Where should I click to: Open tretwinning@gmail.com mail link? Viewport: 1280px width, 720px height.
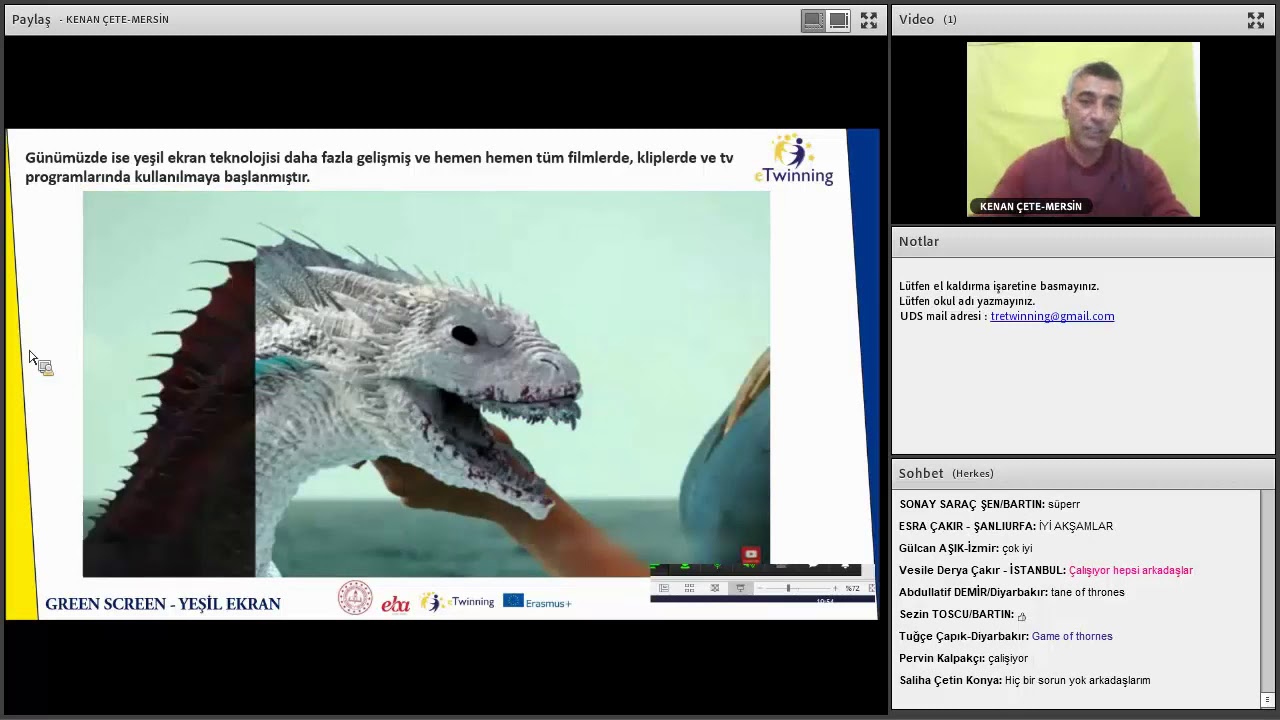pyautogui.click(x=1052, y=316)
